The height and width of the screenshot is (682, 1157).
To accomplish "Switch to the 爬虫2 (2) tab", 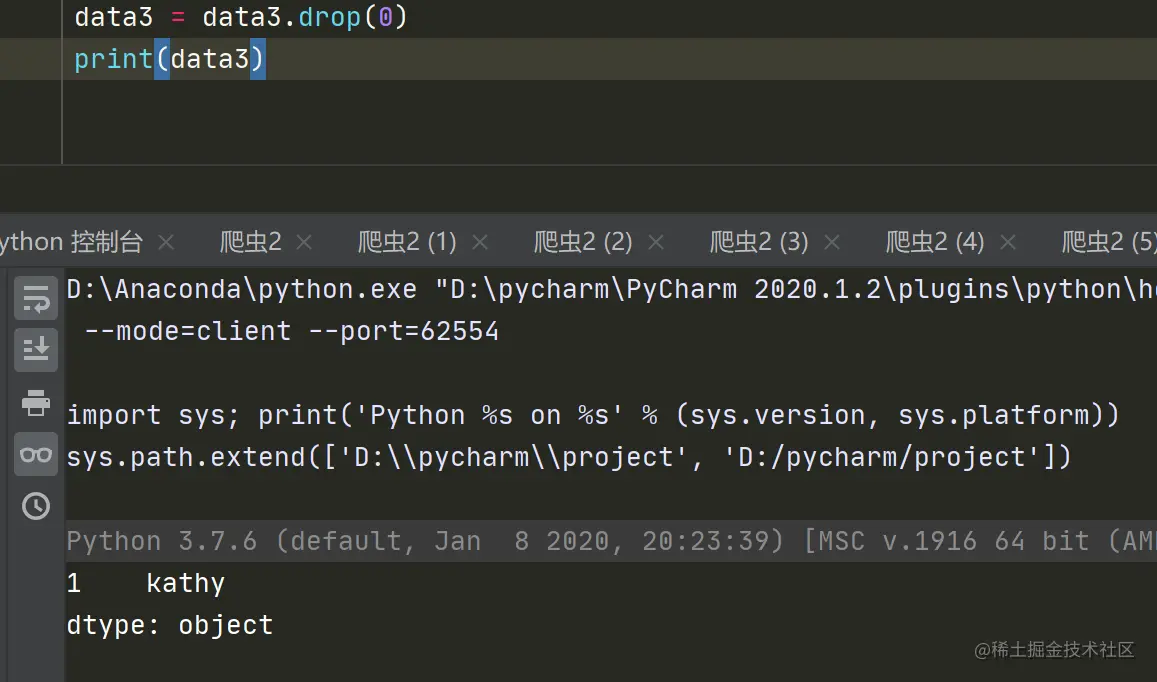I will click(583, 242).
